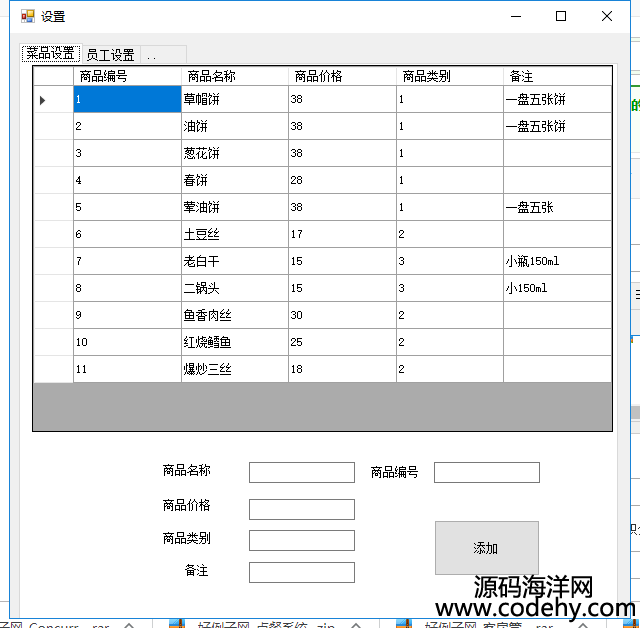Screen dimensions: 640x628
Task: Select the 春饼 name cell
Action: tap(235, 180)
